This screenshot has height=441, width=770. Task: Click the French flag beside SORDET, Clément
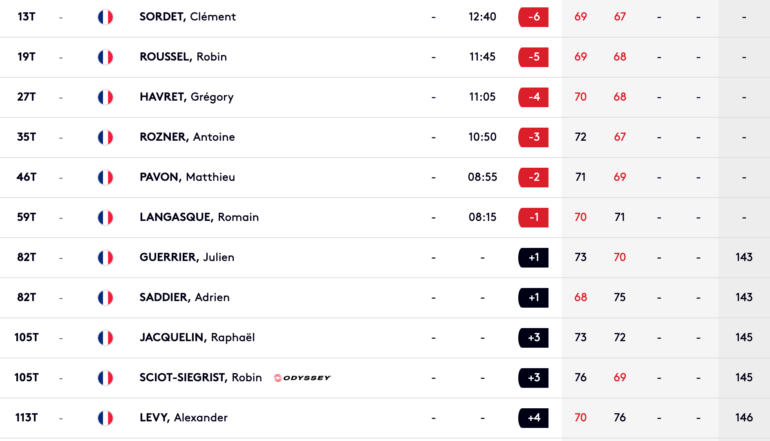click(x=105, y=17)
